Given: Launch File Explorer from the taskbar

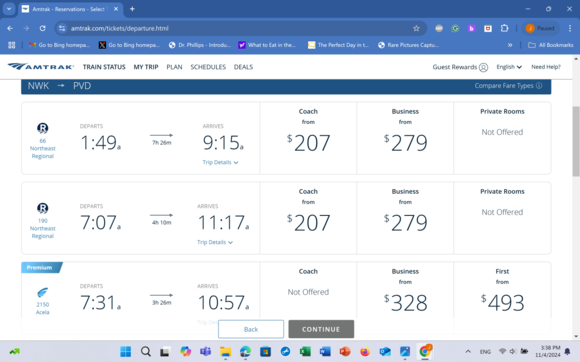Looking at the screenshot, I should click(x=225, y=352).
